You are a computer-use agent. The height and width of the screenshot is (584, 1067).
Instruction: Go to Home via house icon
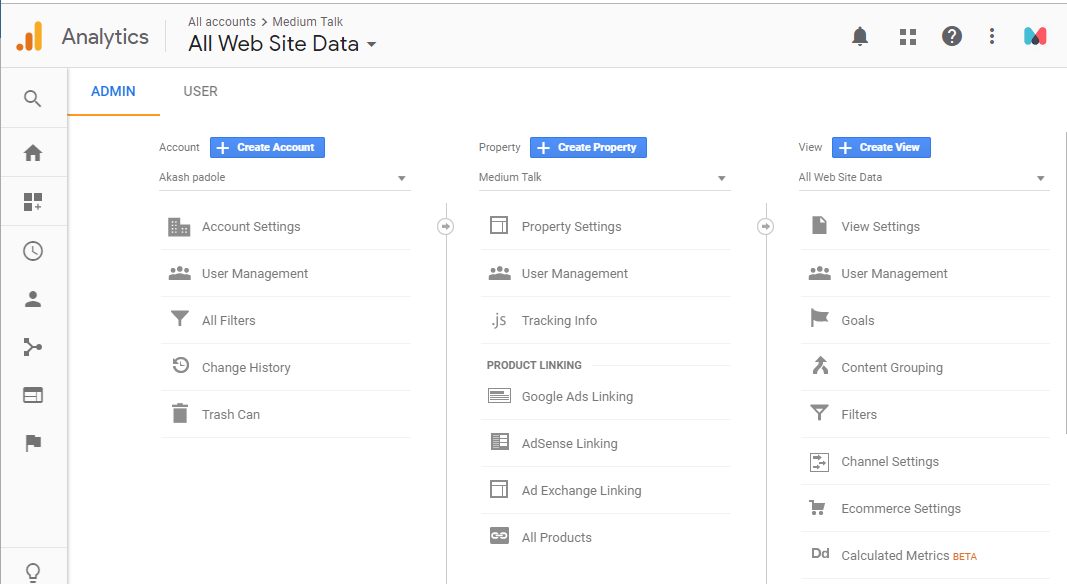(33, 153)
